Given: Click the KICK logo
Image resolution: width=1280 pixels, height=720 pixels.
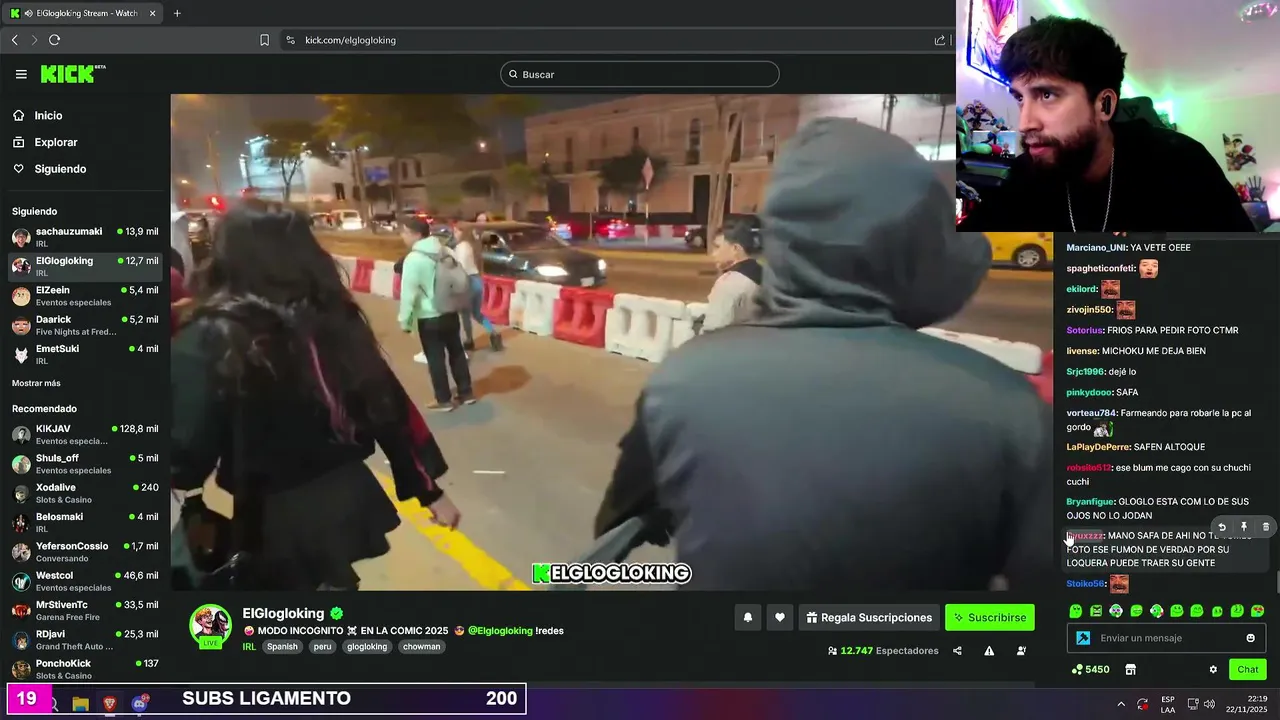Looking at the screenshot, I should coord(72,74).
